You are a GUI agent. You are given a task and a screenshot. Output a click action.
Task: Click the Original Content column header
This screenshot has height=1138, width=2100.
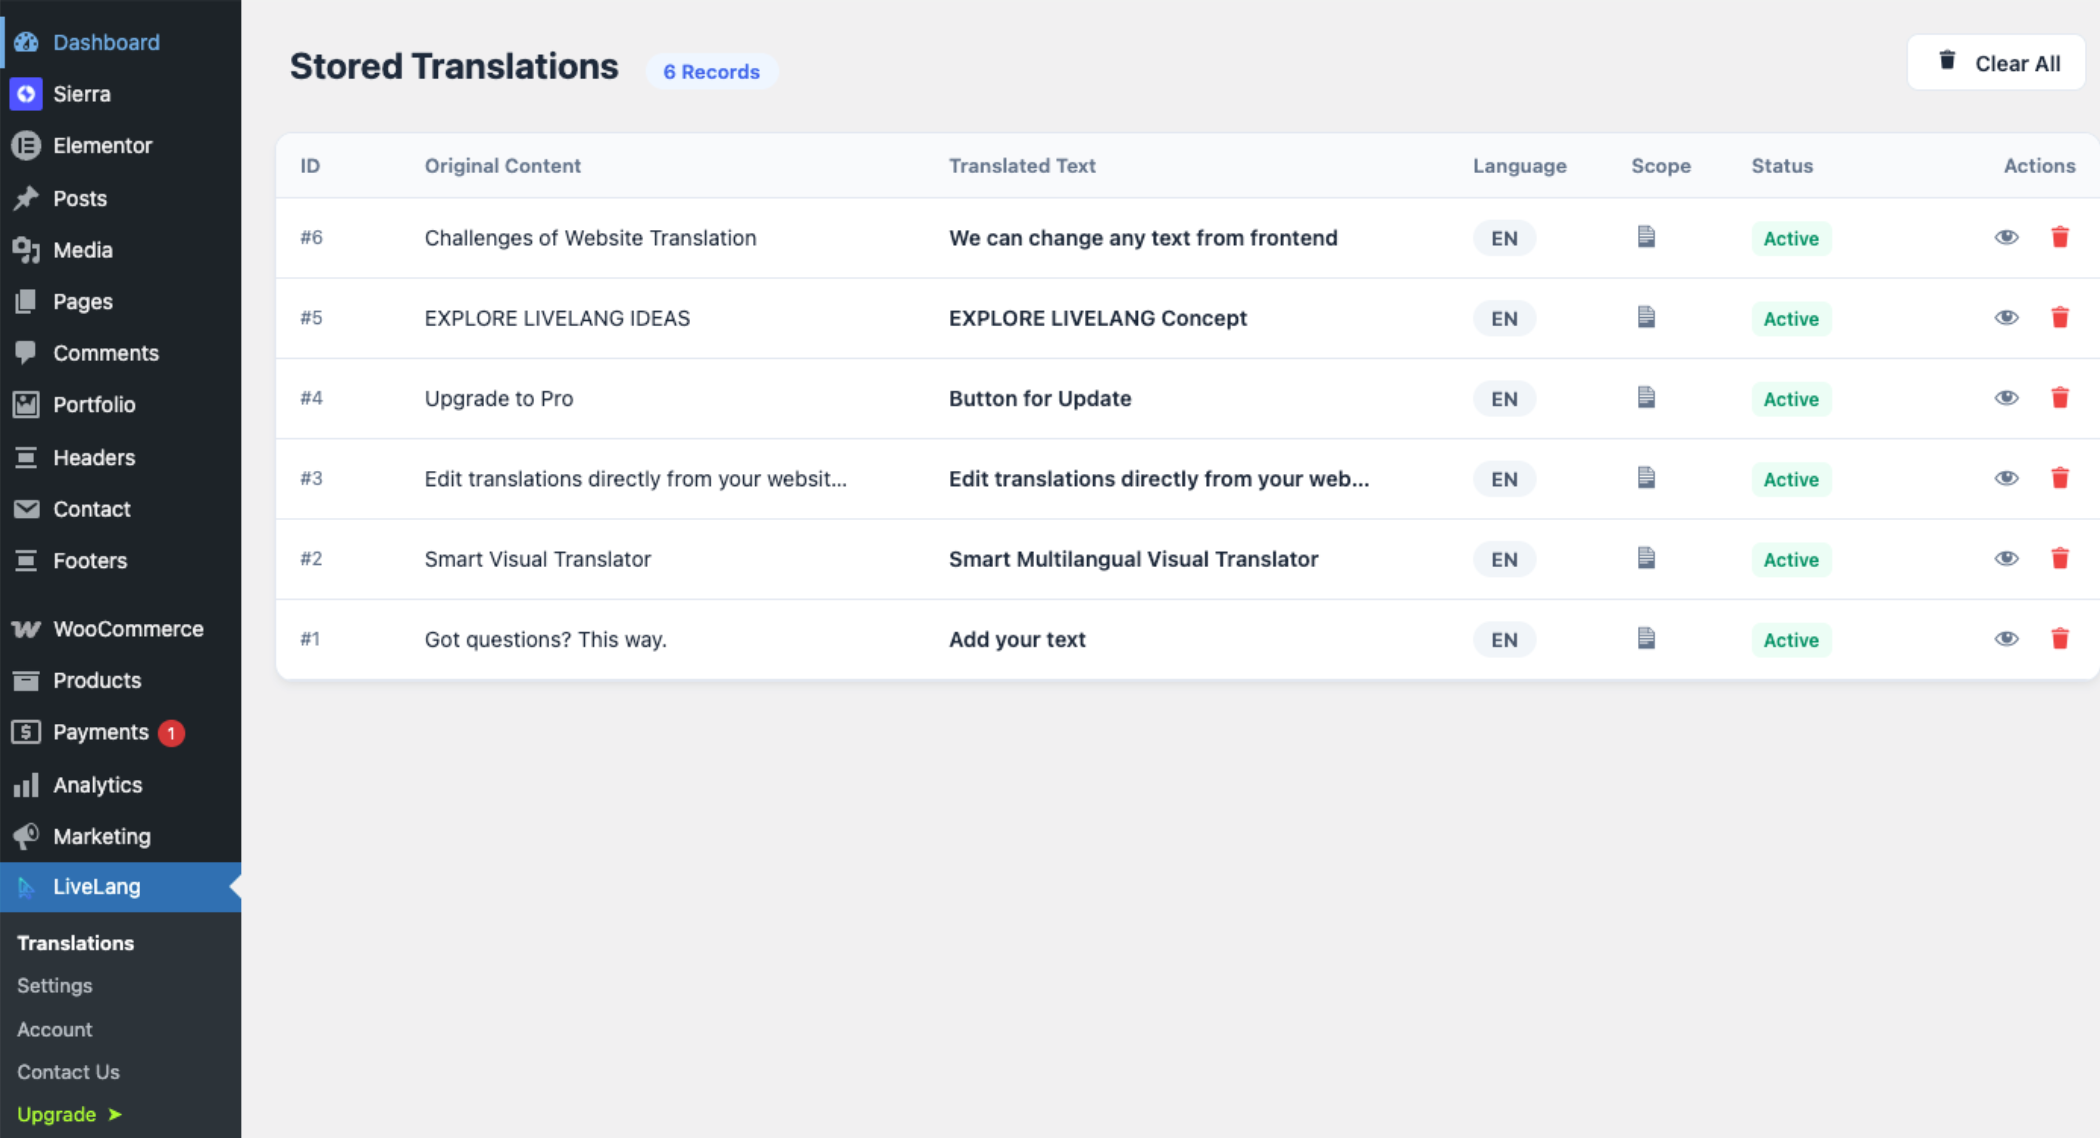[502, 165]
